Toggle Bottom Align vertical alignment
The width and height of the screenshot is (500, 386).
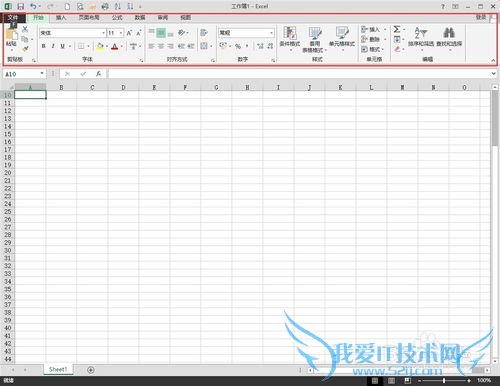(170, 33)
